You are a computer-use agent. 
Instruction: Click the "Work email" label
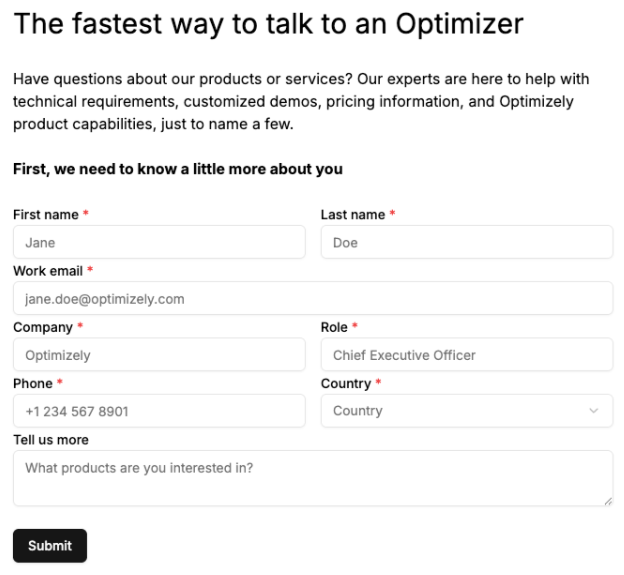(48, 271)
